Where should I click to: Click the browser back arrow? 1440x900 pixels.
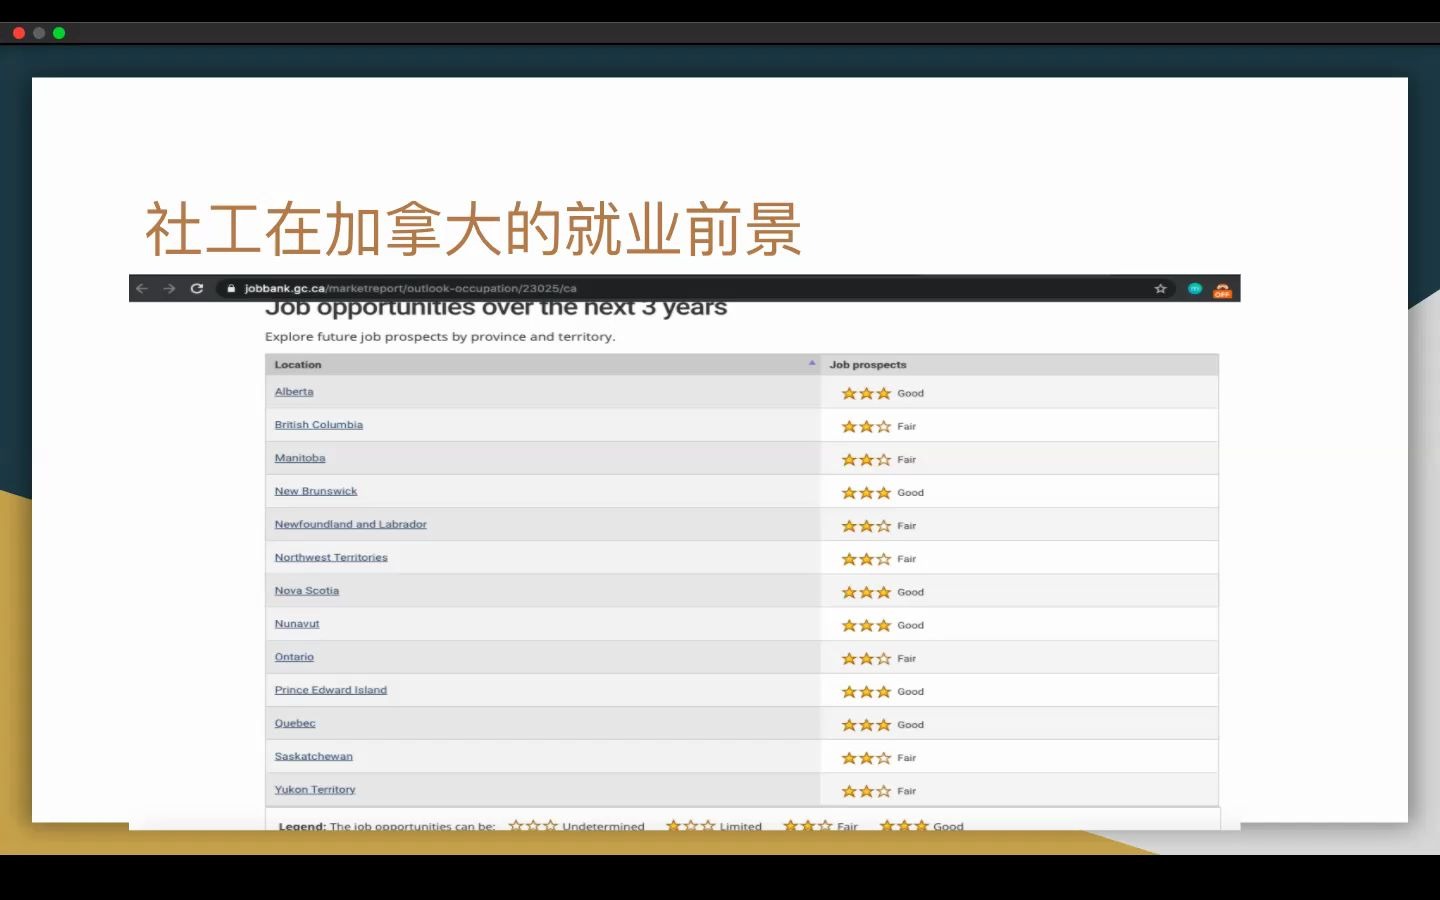click(x=142, y=288)
